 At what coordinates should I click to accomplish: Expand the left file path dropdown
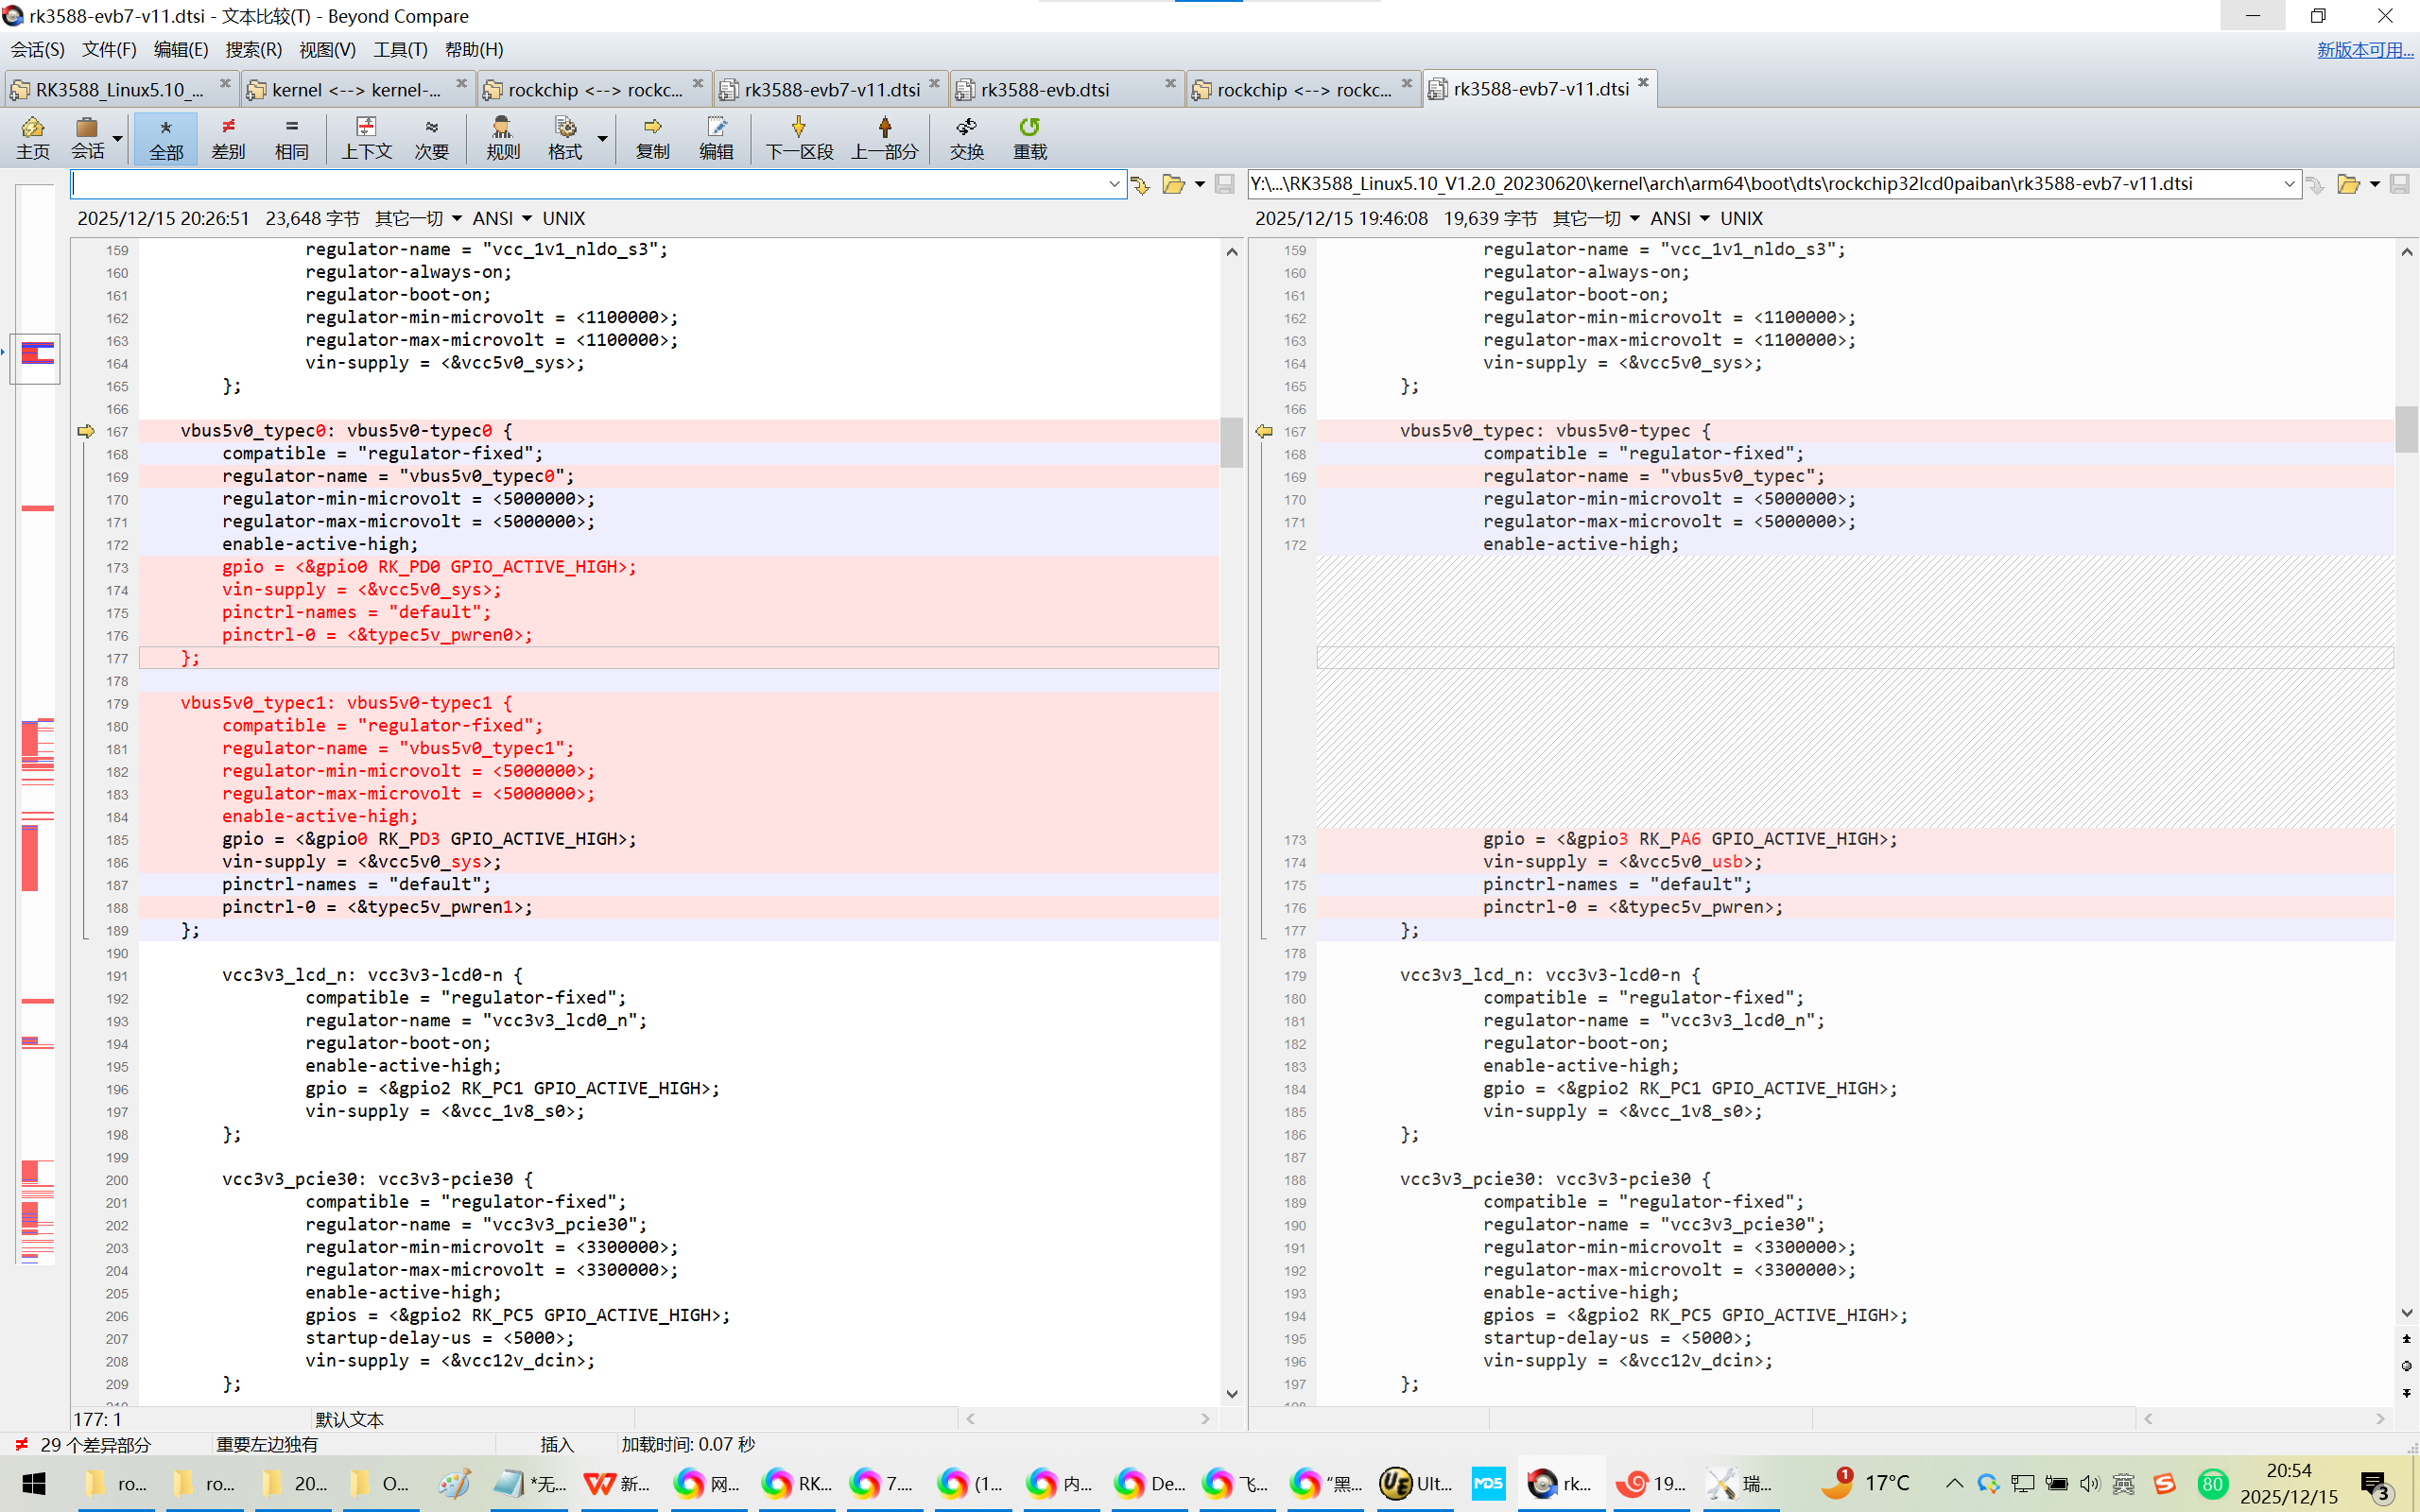pyautogui.click(x=1114, y=184)
